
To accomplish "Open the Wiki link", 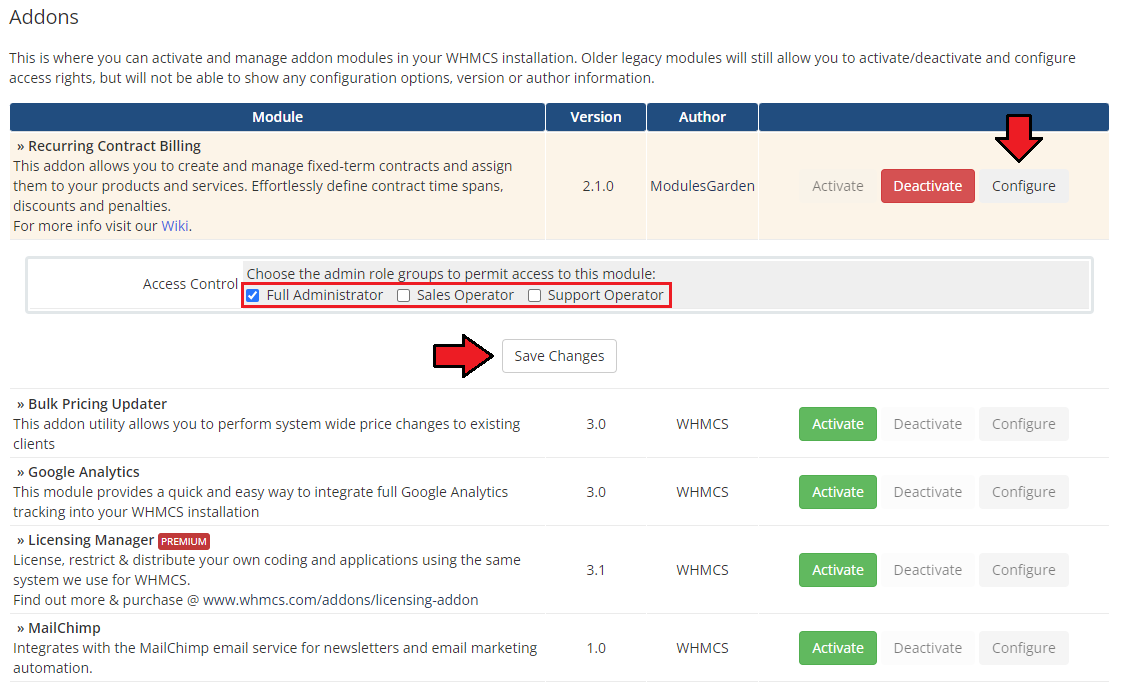I will 175,226.
